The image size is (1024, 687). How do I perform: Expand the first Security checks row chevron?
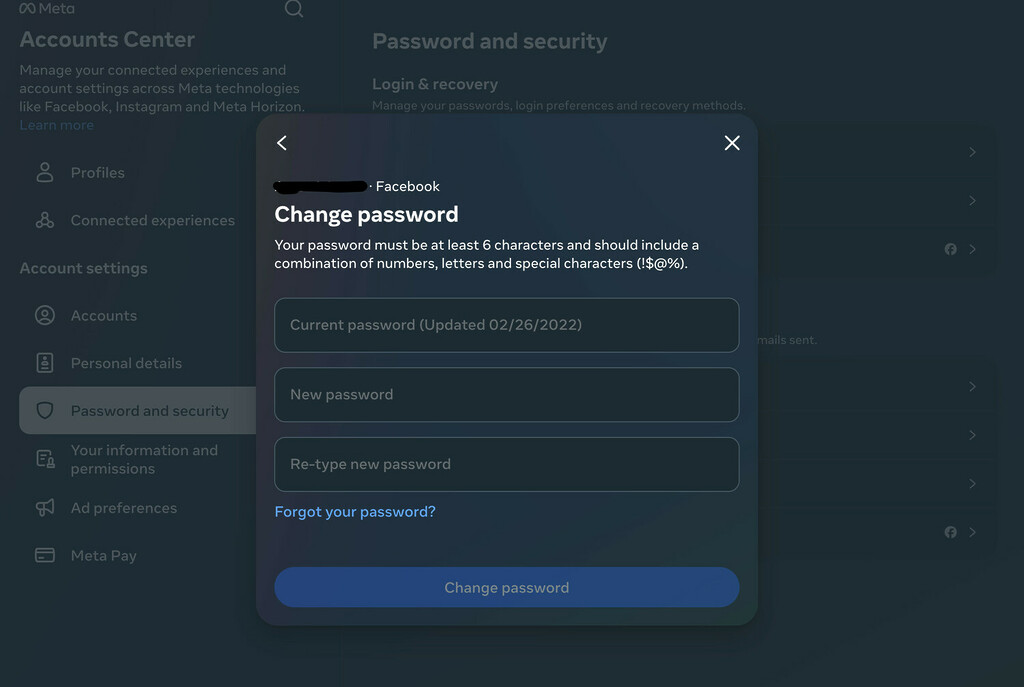[x=970, y=387]
